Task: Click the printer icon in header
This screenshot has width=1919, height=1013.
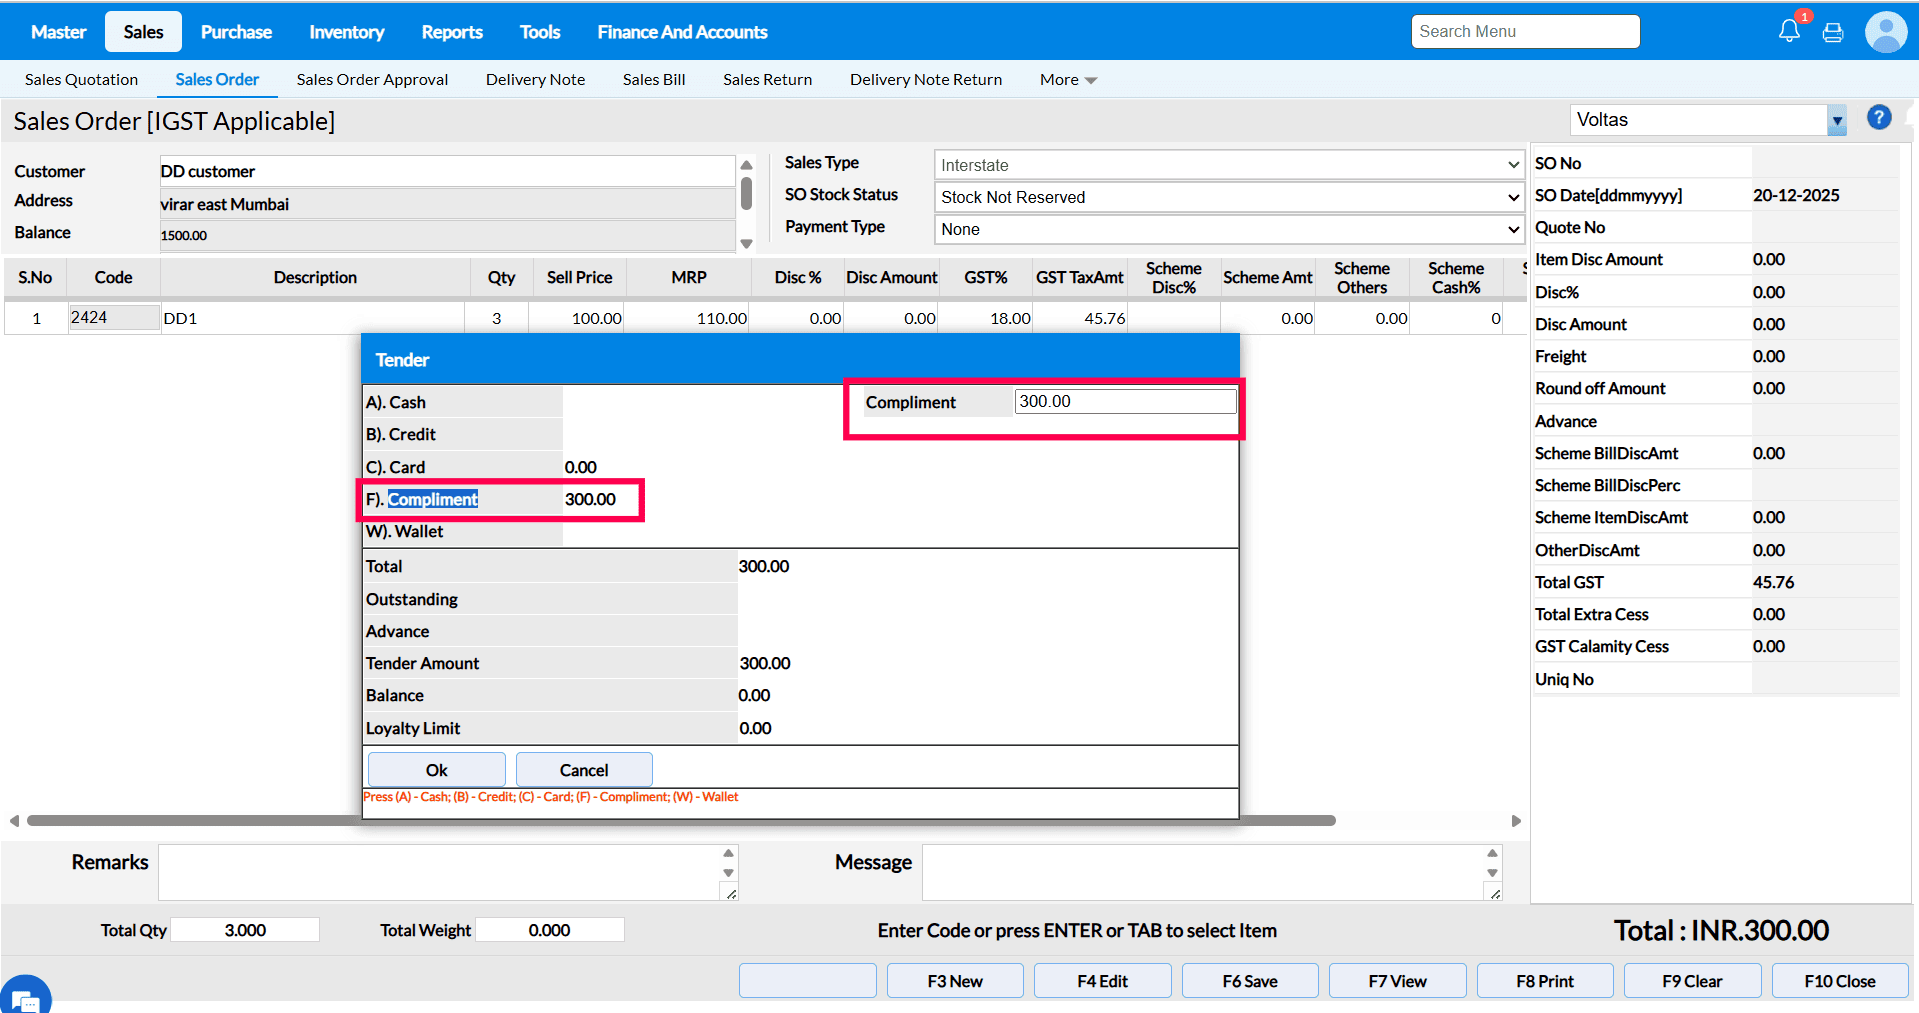Action: [1833, 32]
